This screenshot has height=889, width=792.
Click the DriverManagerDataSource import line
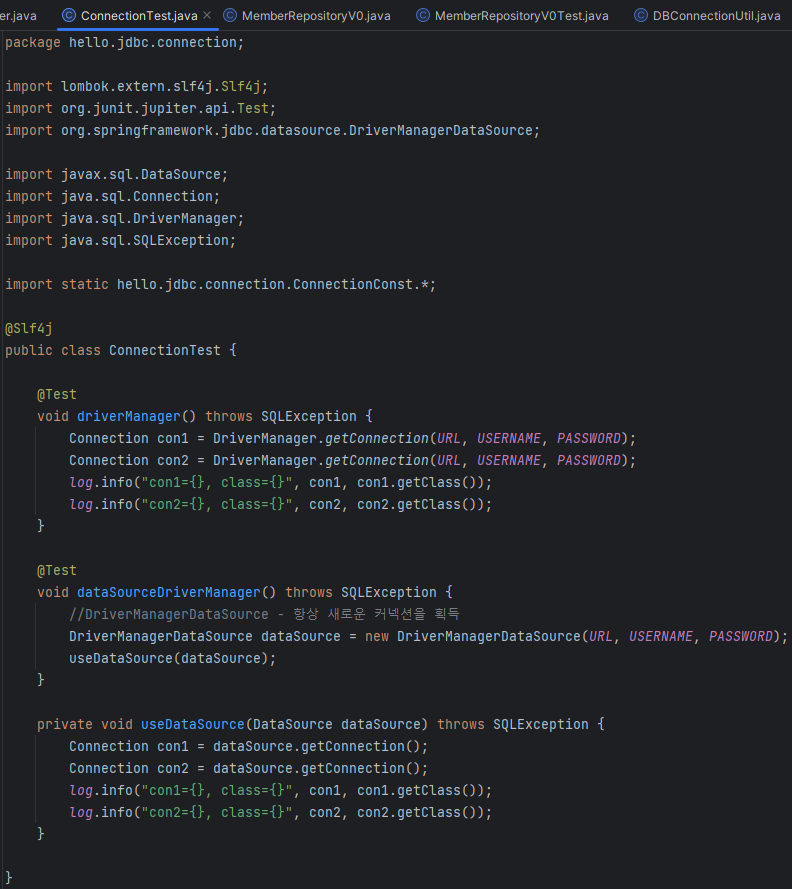pyautogui.click(x=273, y=130)
